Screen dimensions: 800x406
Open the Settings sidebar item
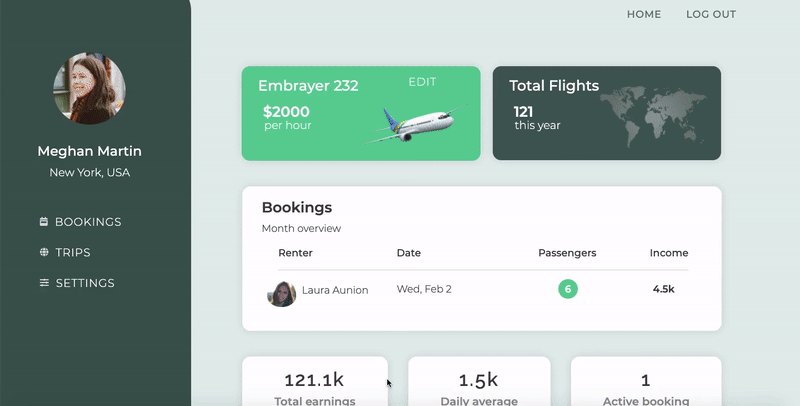(77, 283)
